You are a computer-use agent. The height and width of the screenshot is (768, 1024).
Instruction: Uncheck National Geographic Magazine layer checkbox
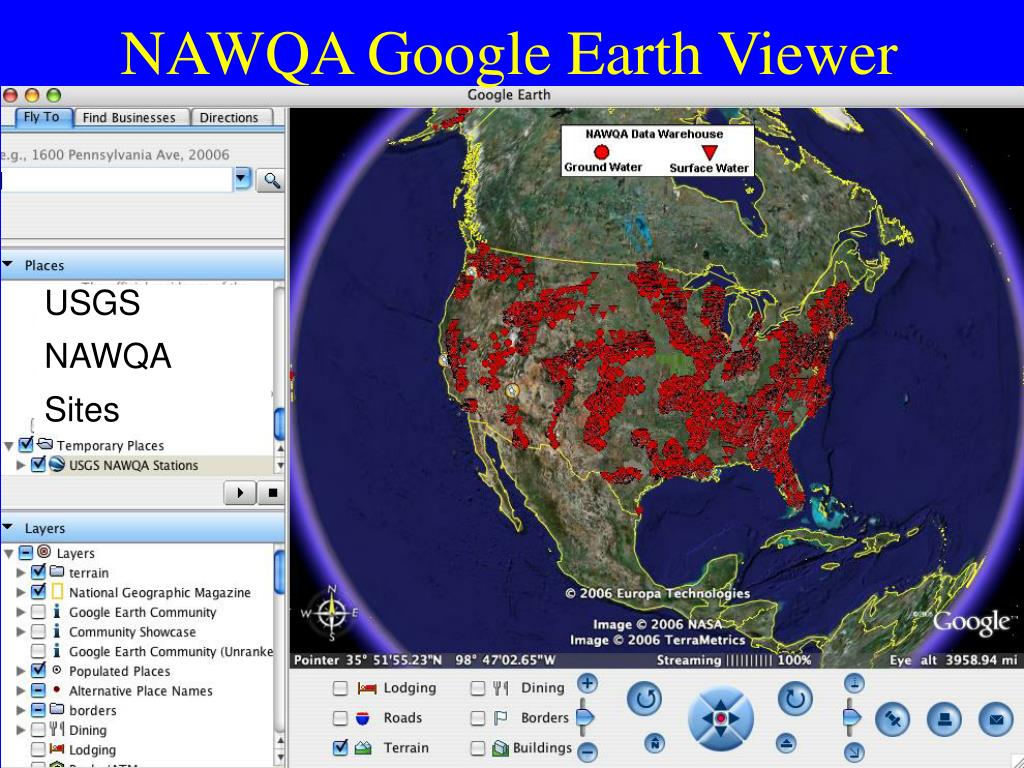[39, 592]
